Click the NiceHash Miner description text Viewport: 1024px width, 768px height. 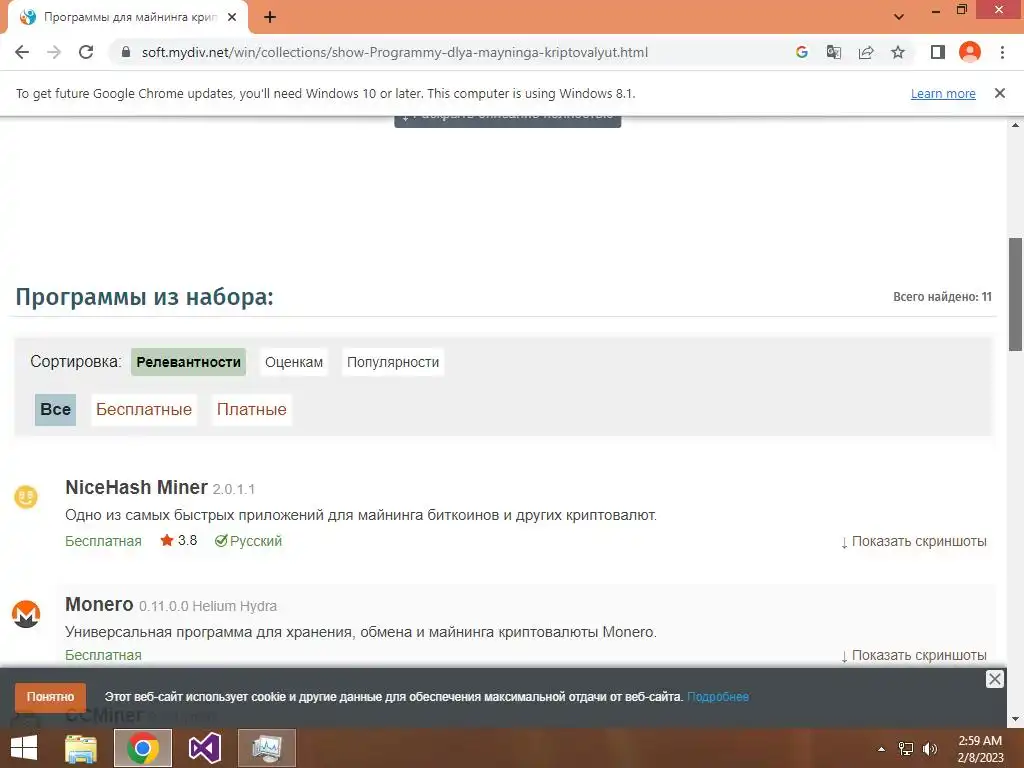(361, 515)
